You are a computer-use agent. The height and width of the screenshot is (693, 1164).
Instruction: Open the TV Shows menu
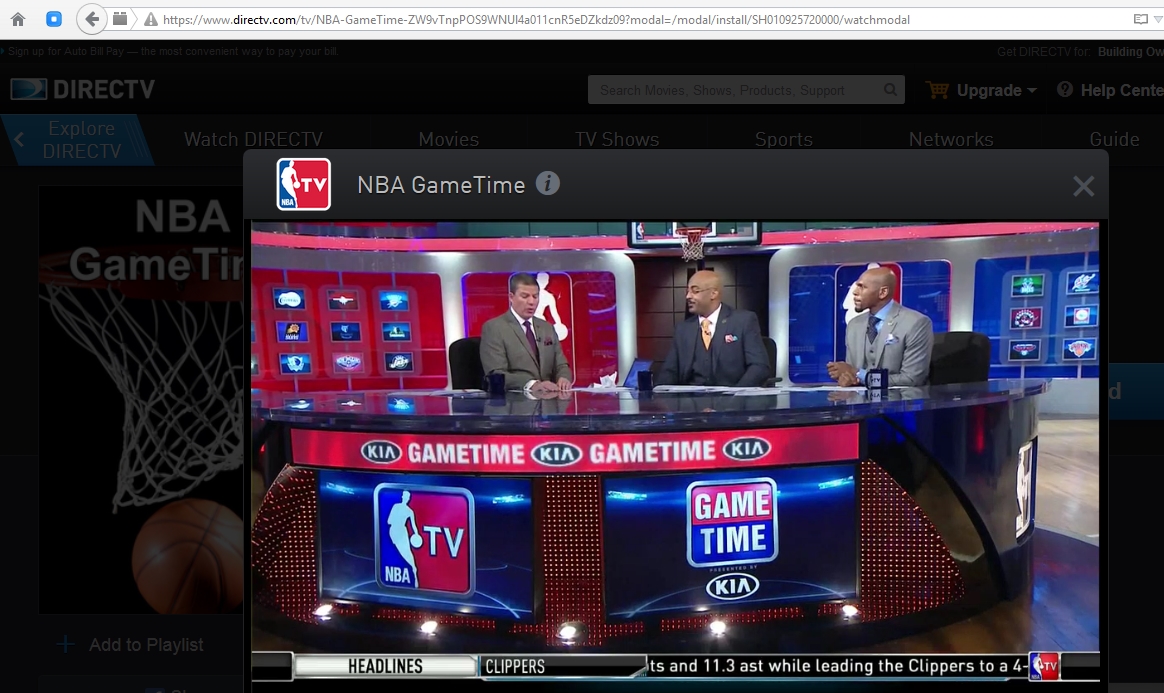(617, 139)
